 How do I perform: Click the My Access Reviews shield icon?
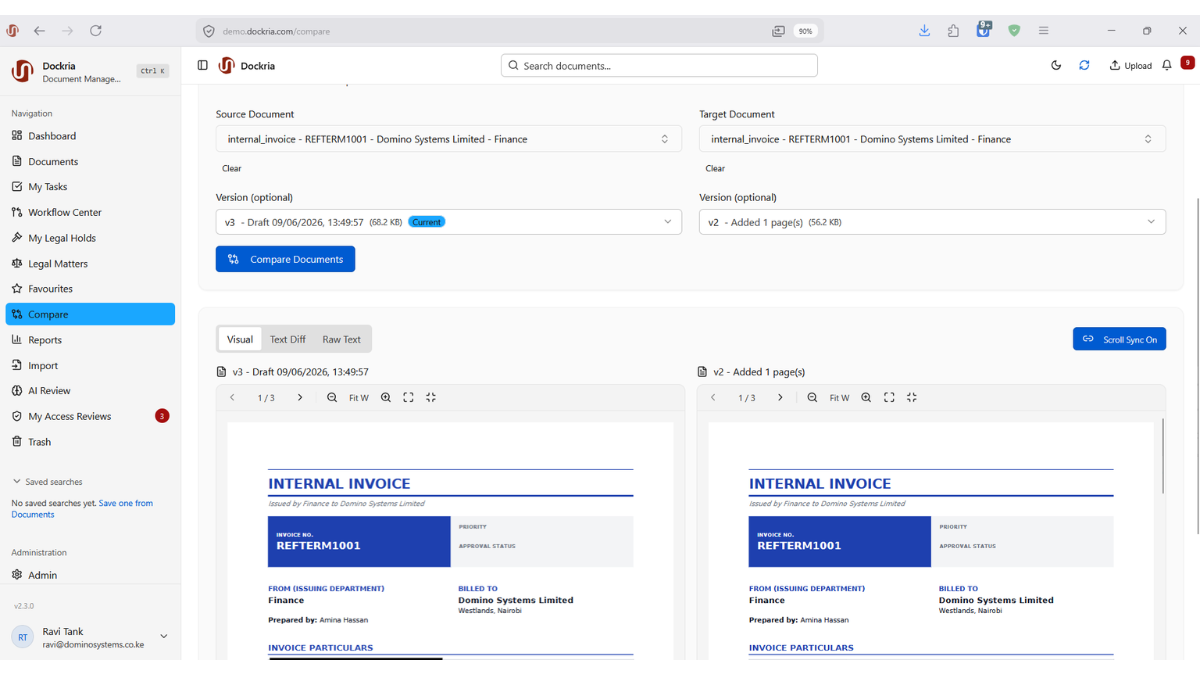click(17, 416)
